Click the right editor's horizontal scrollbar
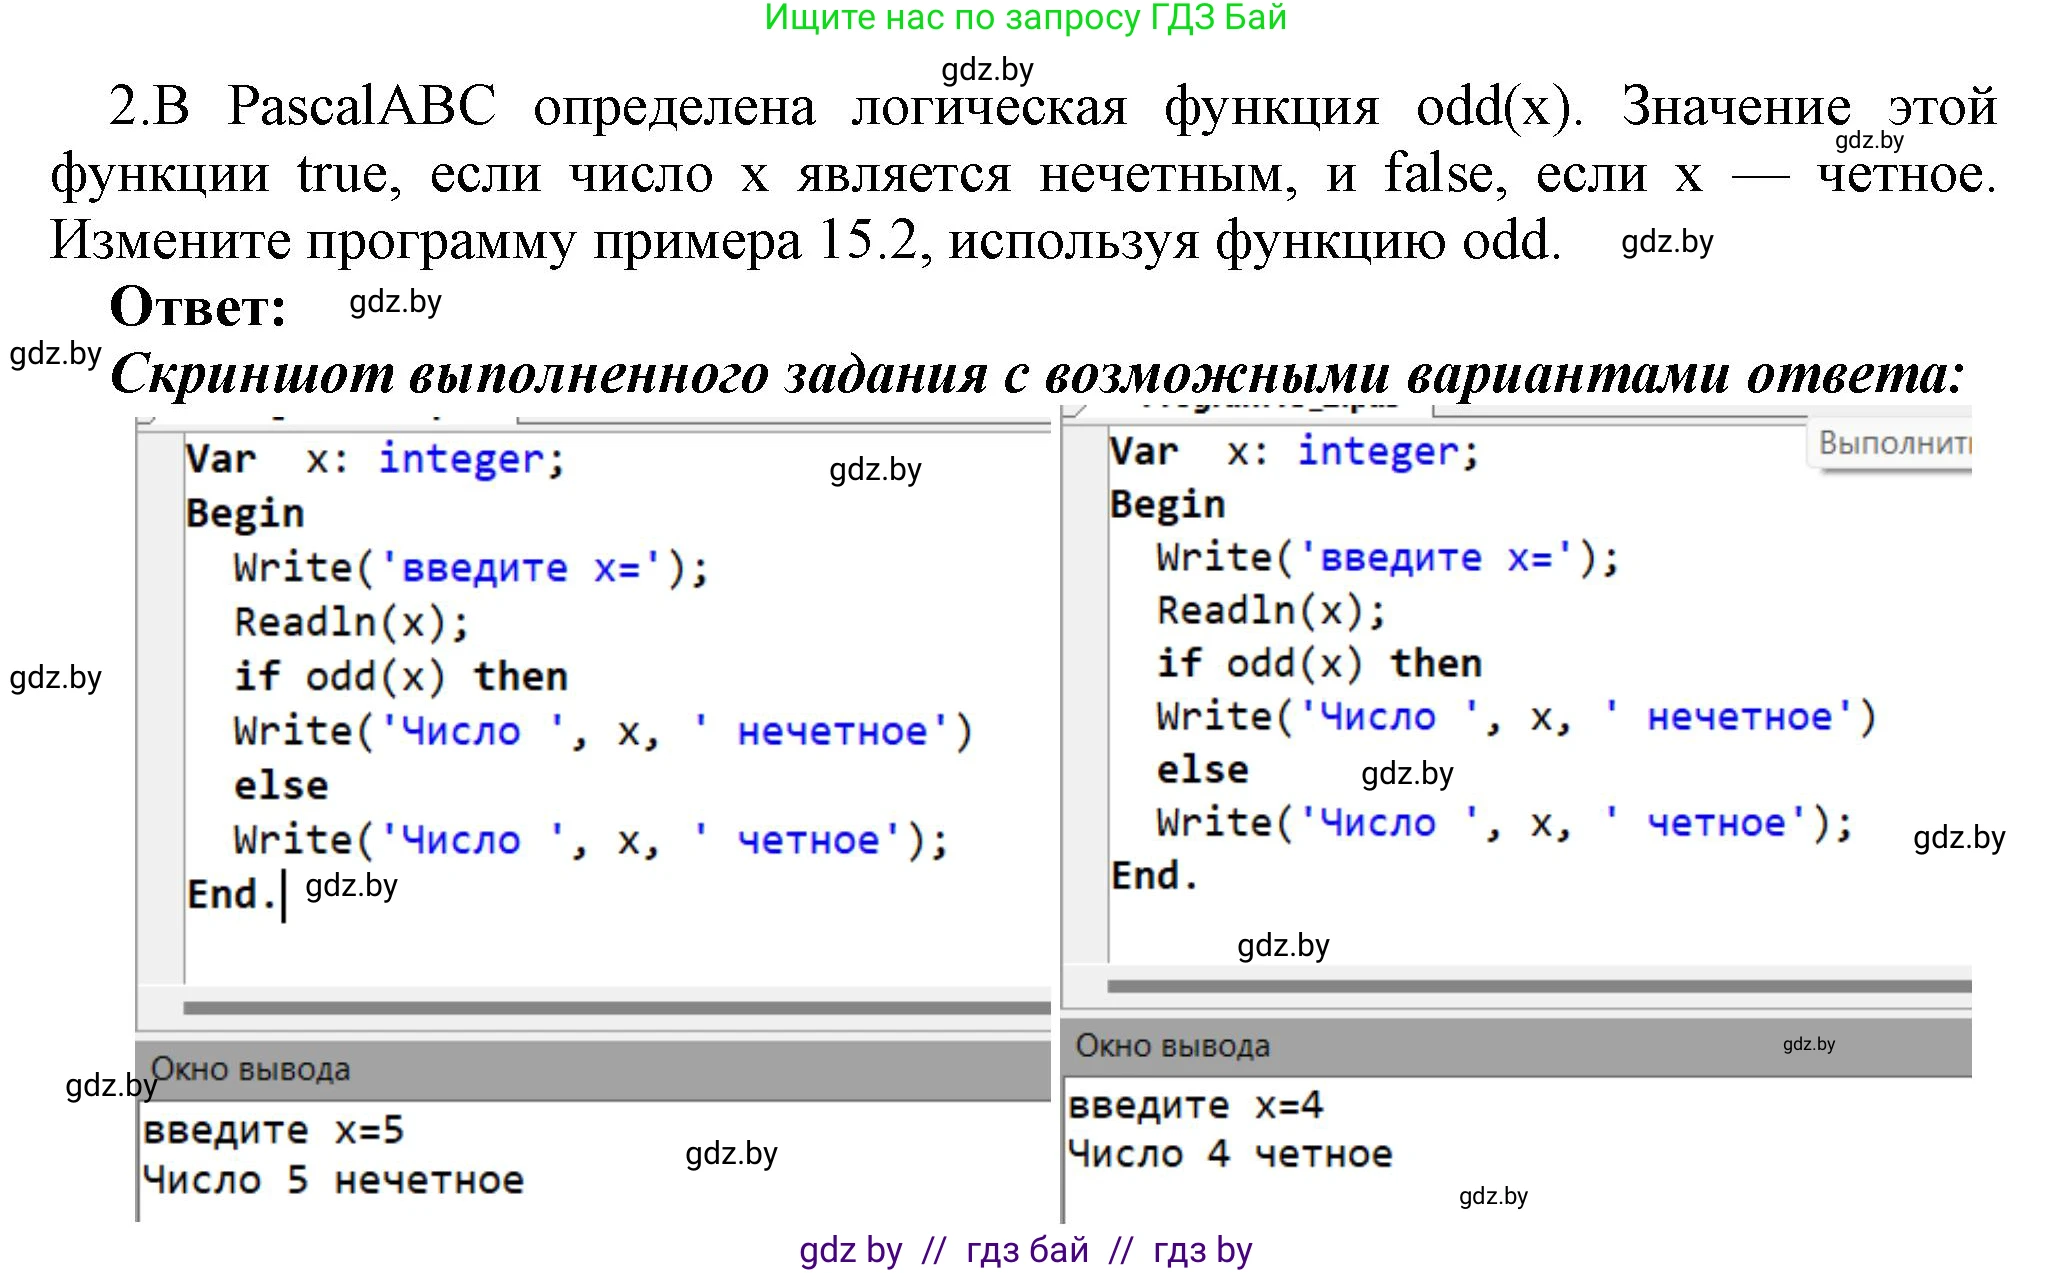The width and height of the screenshot is (2054, 1273). point(1538,986)
